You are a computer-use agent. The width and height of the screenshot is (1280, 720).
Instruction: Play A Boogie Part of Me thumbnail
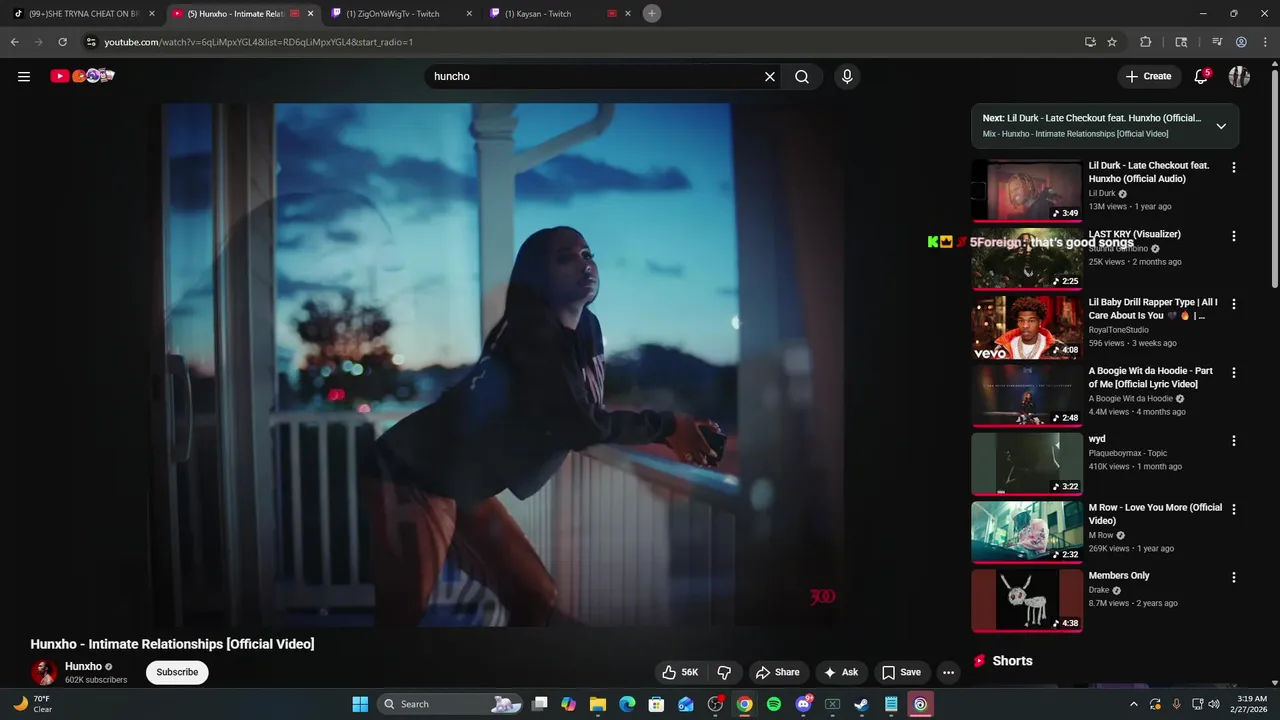(1027, 395)
